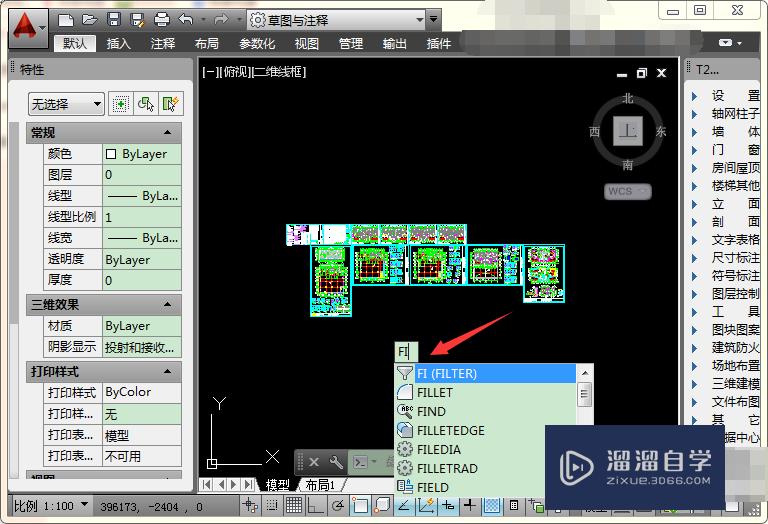This screenshot has width=768, height=524.
Task: Open command line customize wrench icon
Action: pyautogui.click(x=336, y=462)
